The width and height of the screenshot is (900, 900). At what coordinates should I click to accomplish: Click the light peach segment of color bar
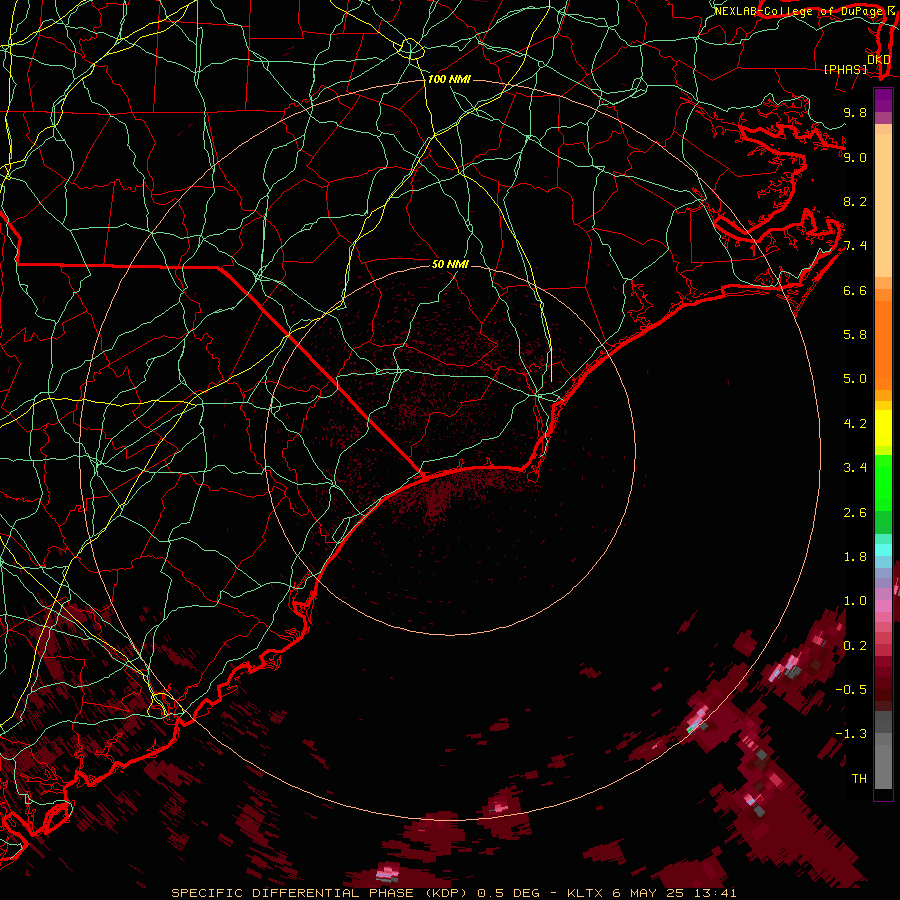[883, 205]
